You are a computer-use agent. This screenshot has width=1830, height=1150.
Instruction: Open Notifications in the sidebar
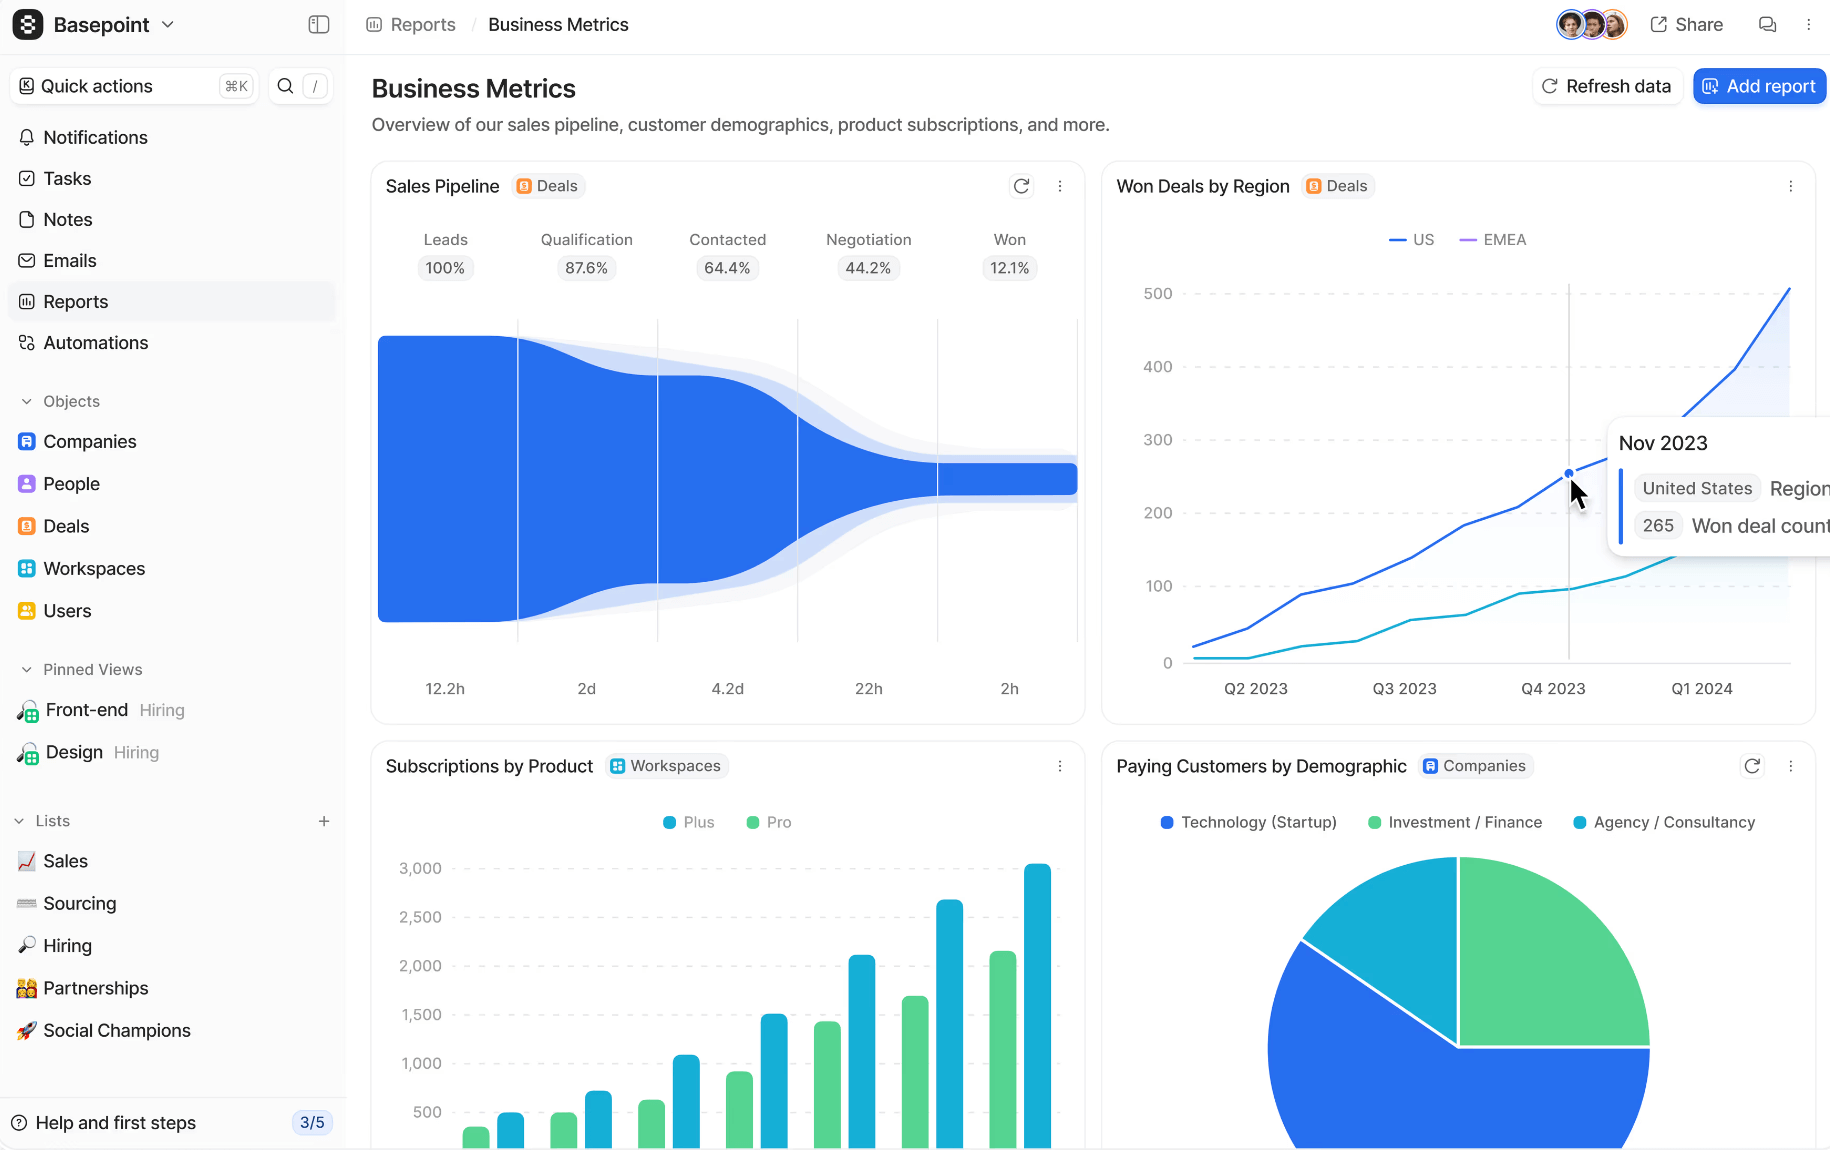[x=172, y=137]
